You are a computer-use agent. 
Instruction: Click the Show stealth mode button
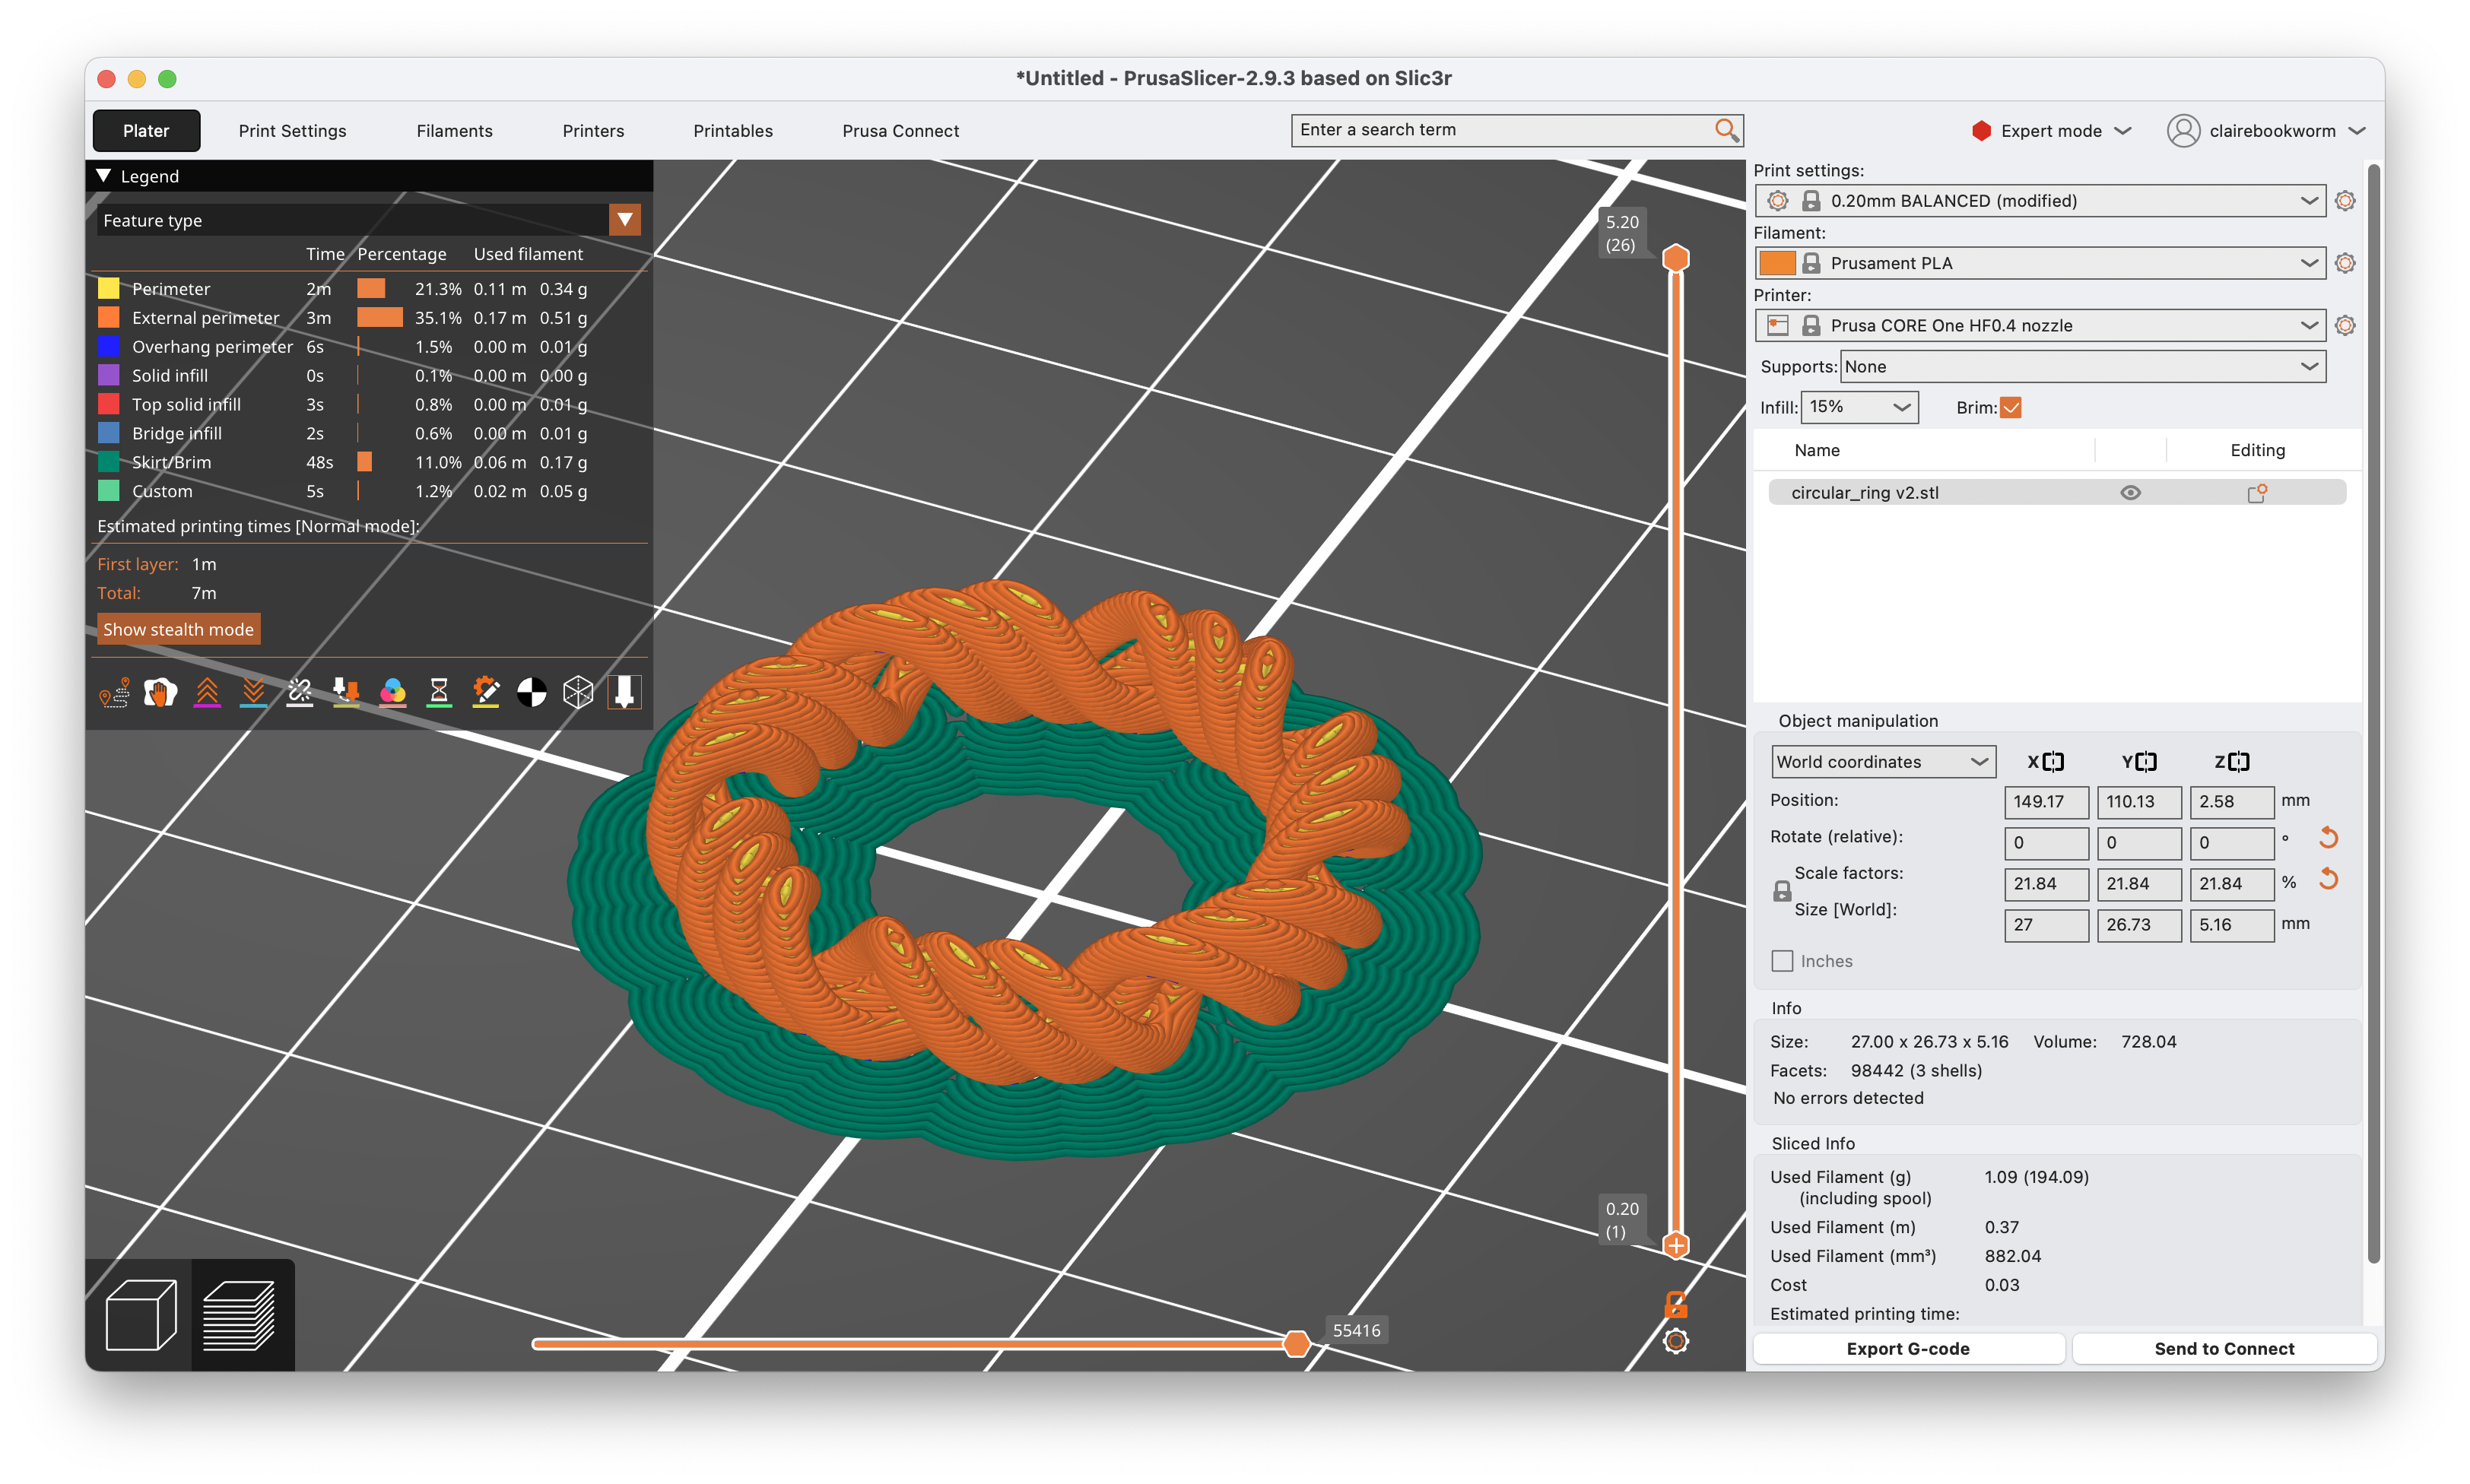pyautogui.click(x=178, y=629)
